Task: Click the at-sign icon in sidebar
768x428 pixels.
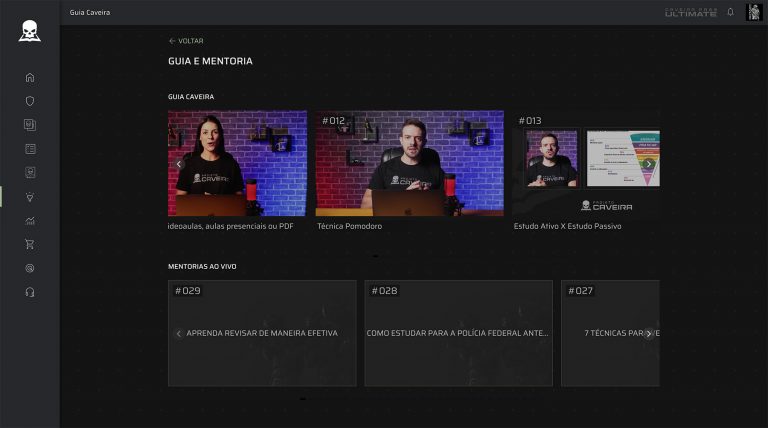Action: coord(30,268)
